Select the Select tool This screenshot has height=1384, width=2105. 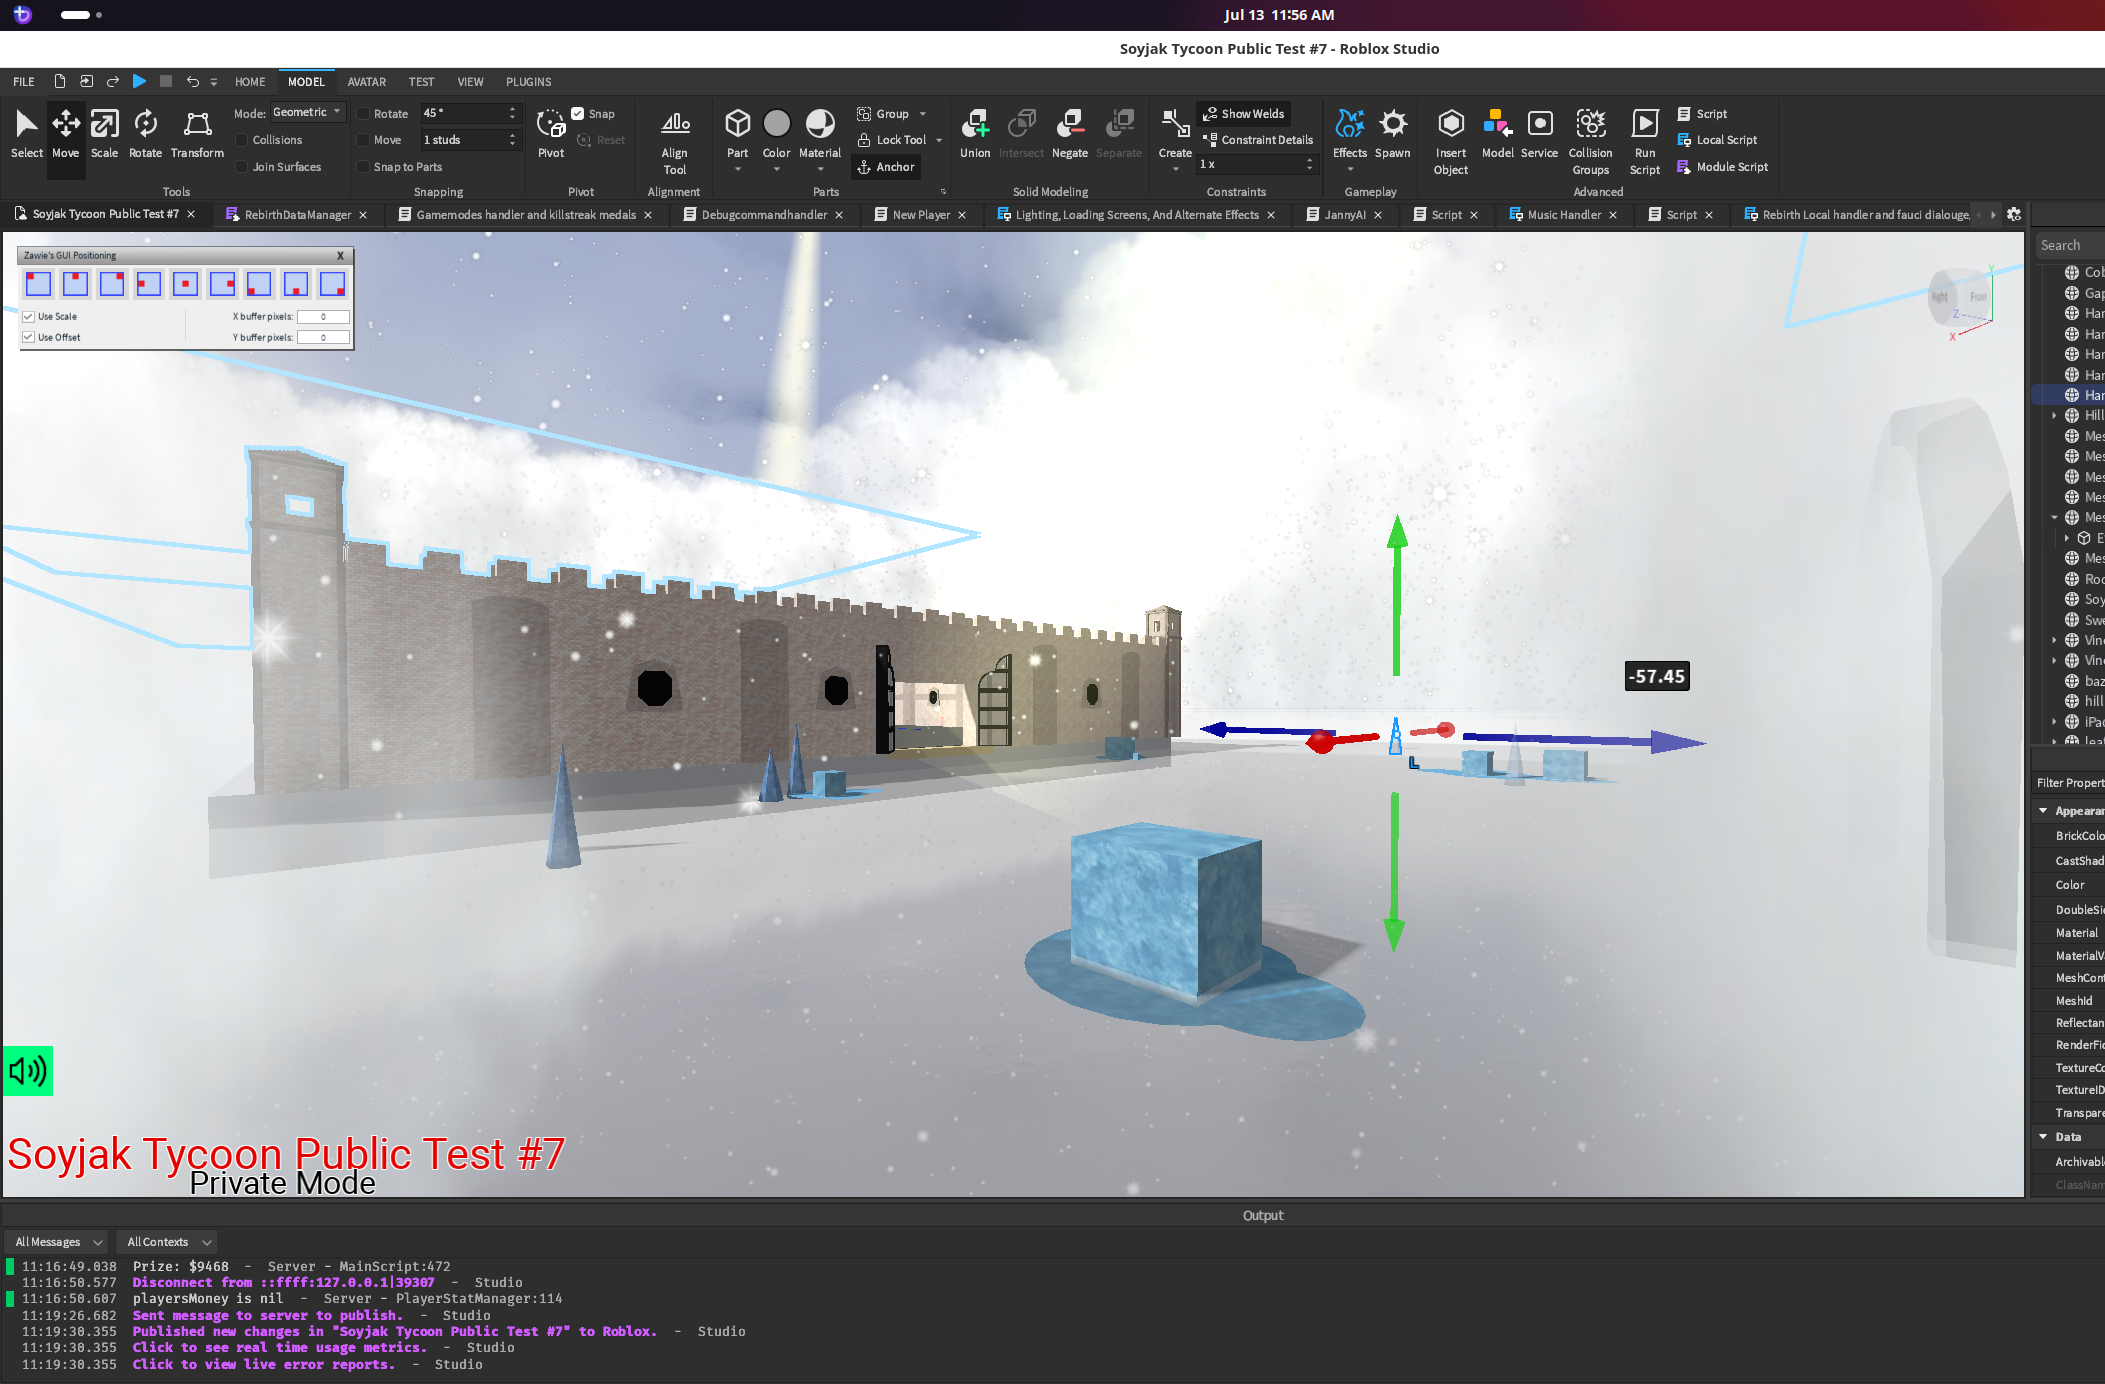pos(26,134)
